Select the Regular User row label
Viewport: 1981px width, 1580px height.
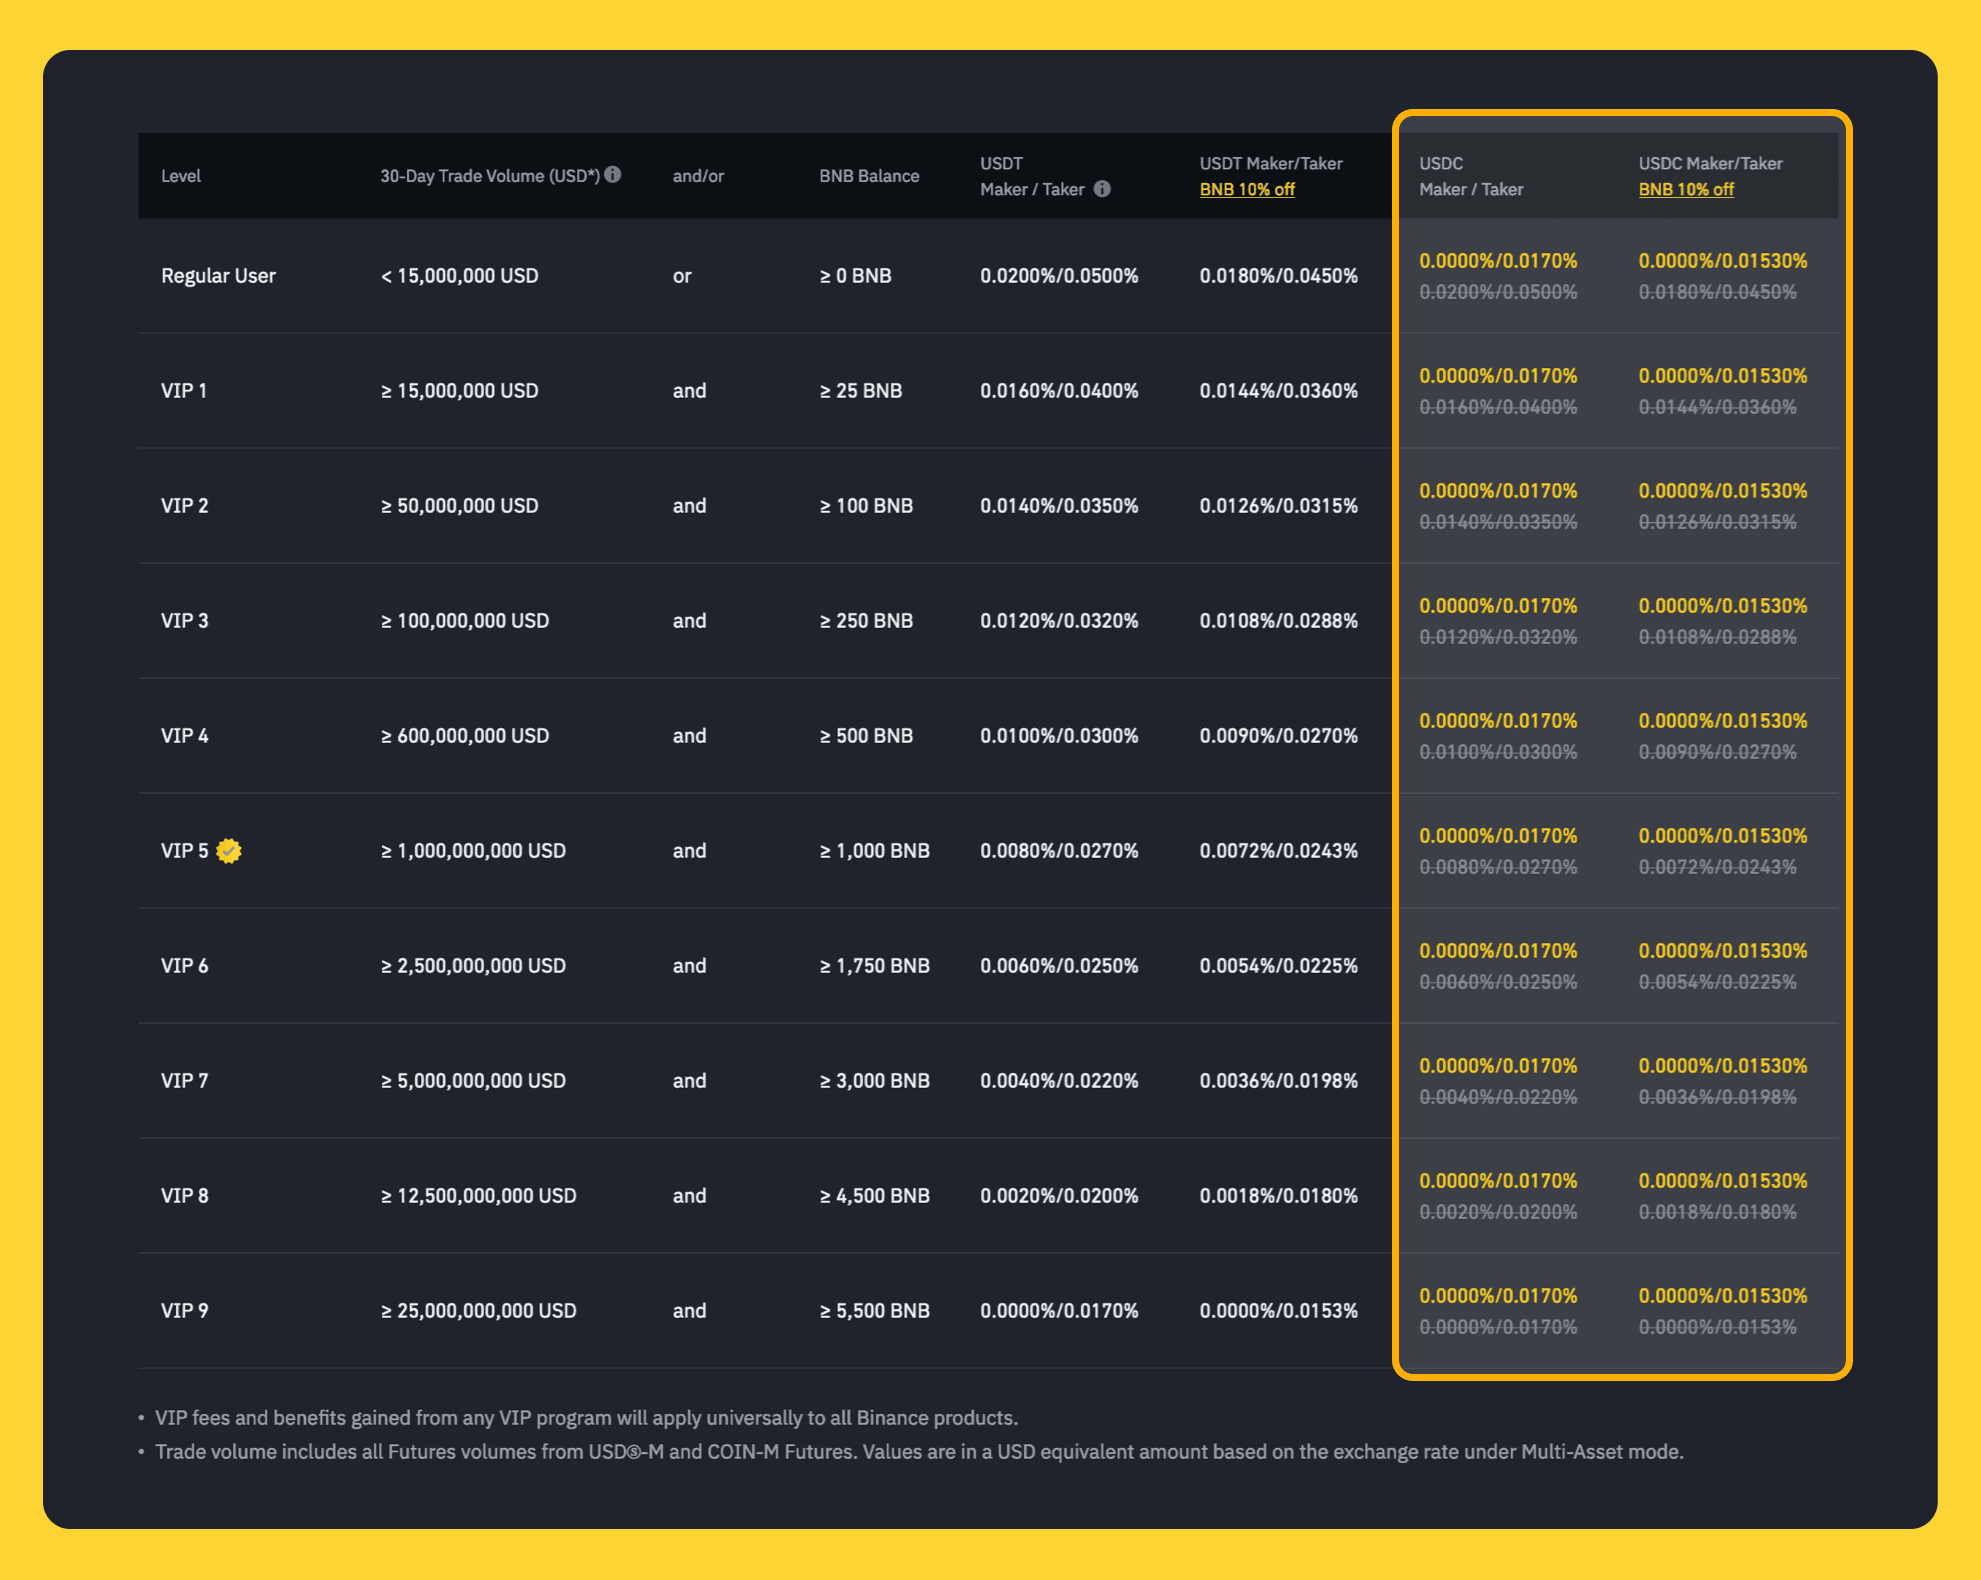tap(218, 276)
